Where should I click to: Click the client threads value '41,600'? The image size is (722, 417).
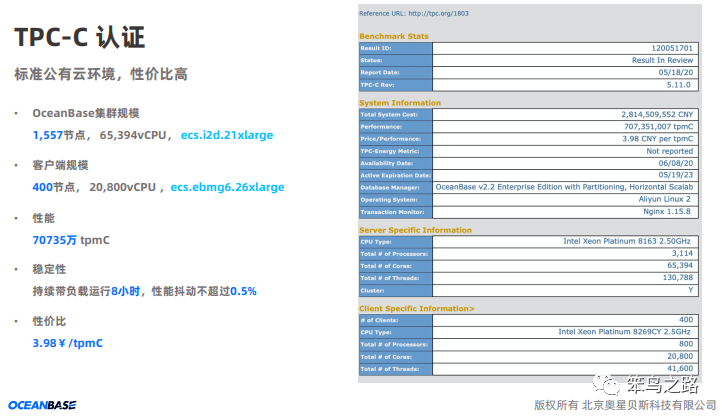pos(680,368)
